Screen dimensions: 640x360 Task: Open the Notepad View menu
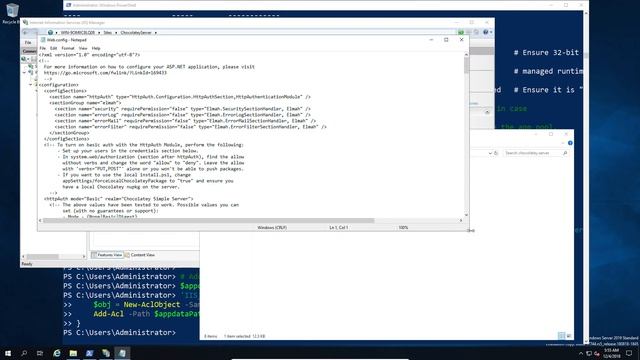83,48
